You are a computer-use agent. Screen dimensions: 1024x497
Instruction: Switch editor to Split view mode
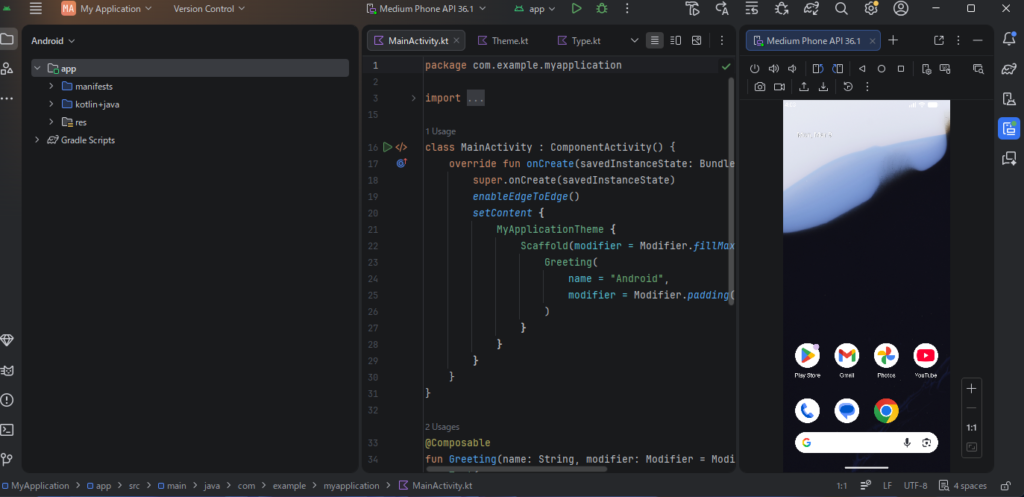(x=675, y=41)
